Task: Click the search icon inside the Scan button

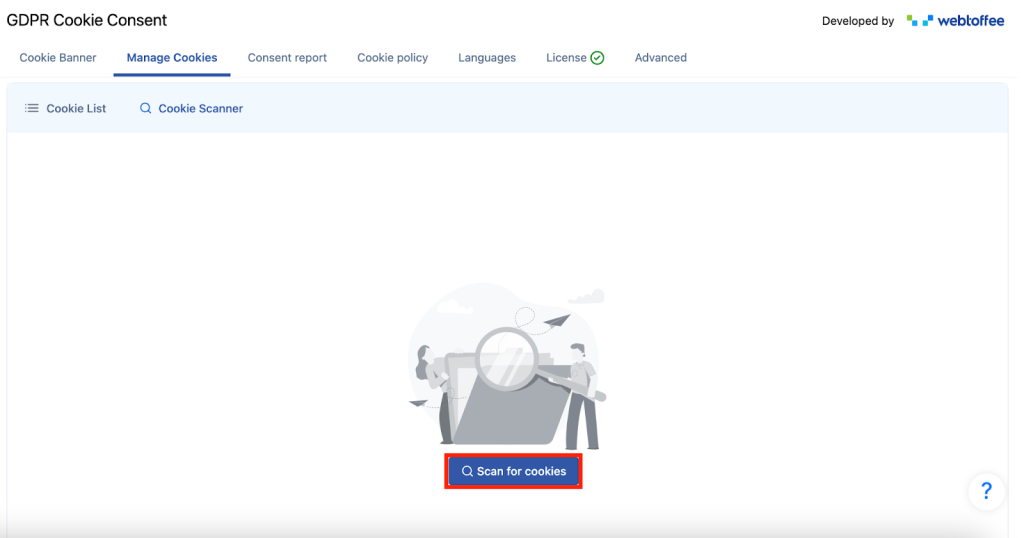Action: point(467,471)
